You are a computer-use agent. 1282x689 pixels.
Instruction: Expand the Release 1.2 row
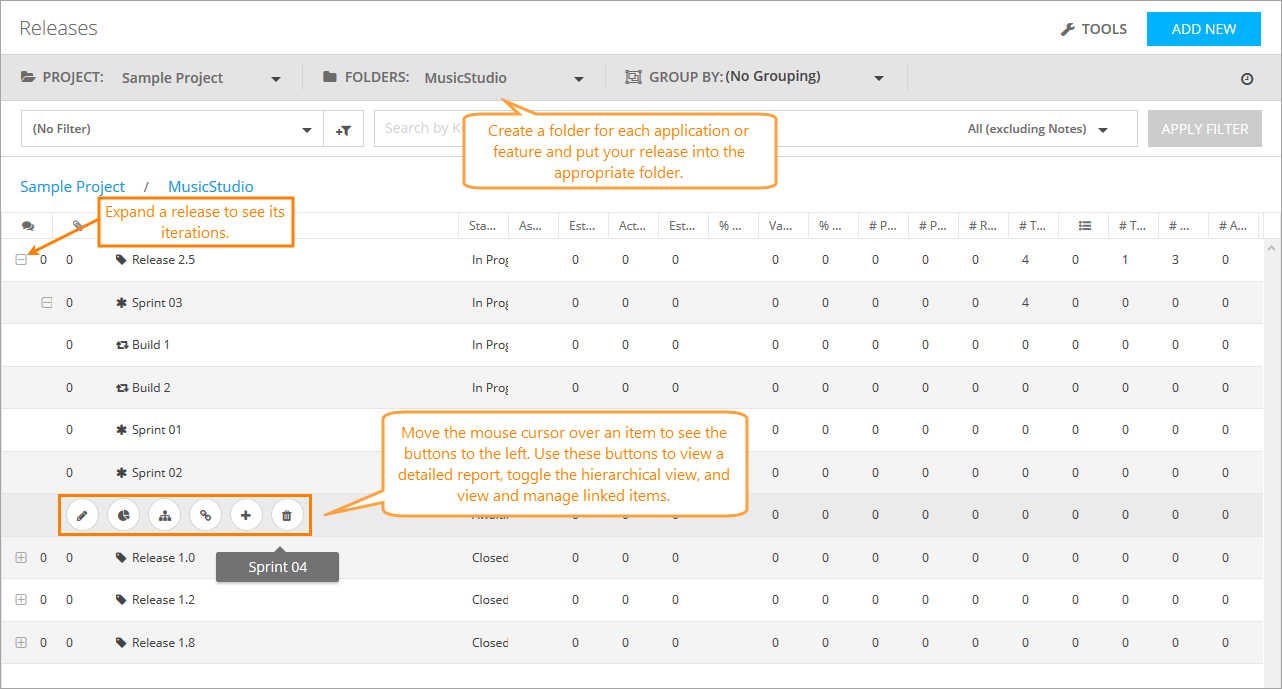click(21, 600)
